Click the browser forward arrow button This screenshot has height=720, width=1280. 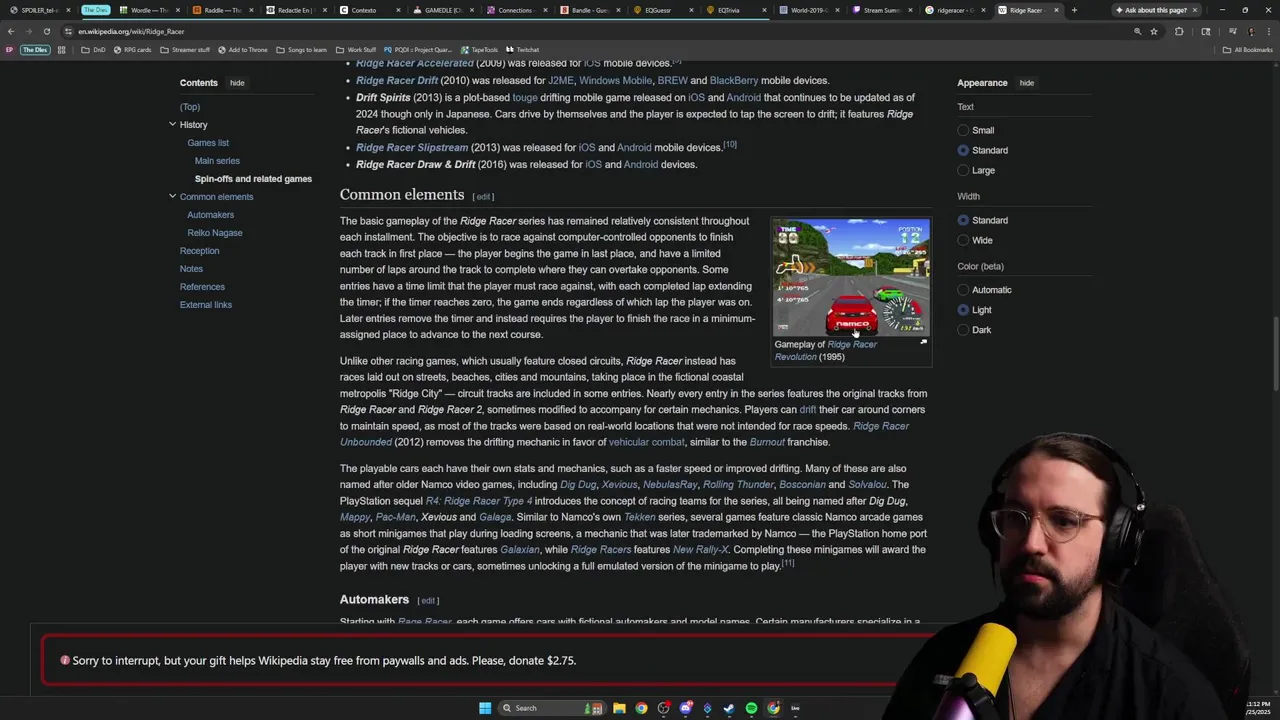29,31
